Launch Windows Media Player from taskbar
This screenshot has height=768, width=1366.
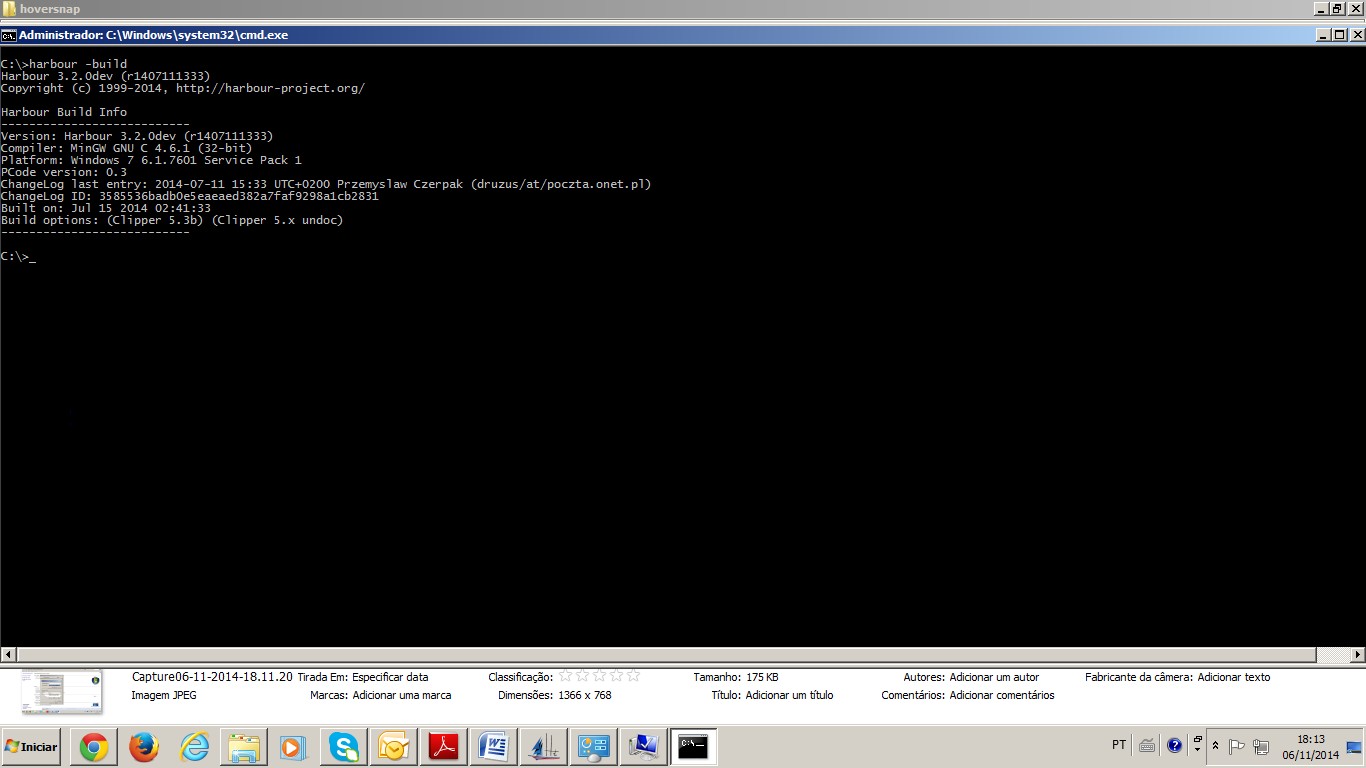(294, 747)
